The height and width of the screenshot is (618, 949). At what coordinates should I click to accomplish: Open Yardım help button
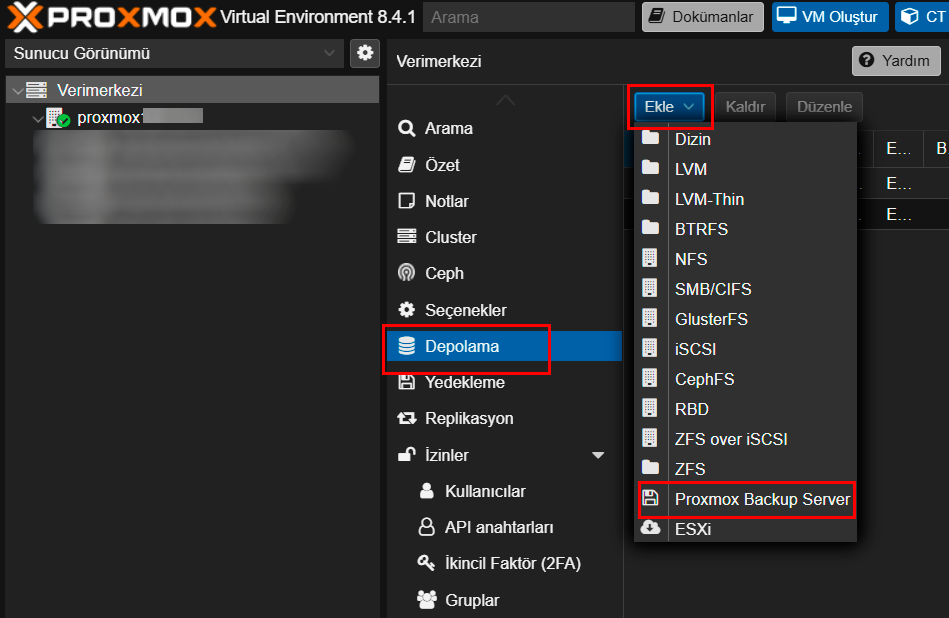[896, 61]
